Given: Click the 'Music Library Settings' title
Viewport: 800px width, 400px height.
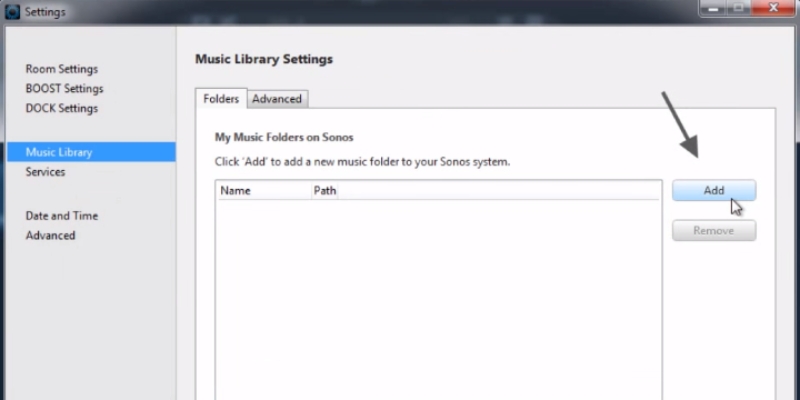Looking at the screenshot, I should click(264, 59).
